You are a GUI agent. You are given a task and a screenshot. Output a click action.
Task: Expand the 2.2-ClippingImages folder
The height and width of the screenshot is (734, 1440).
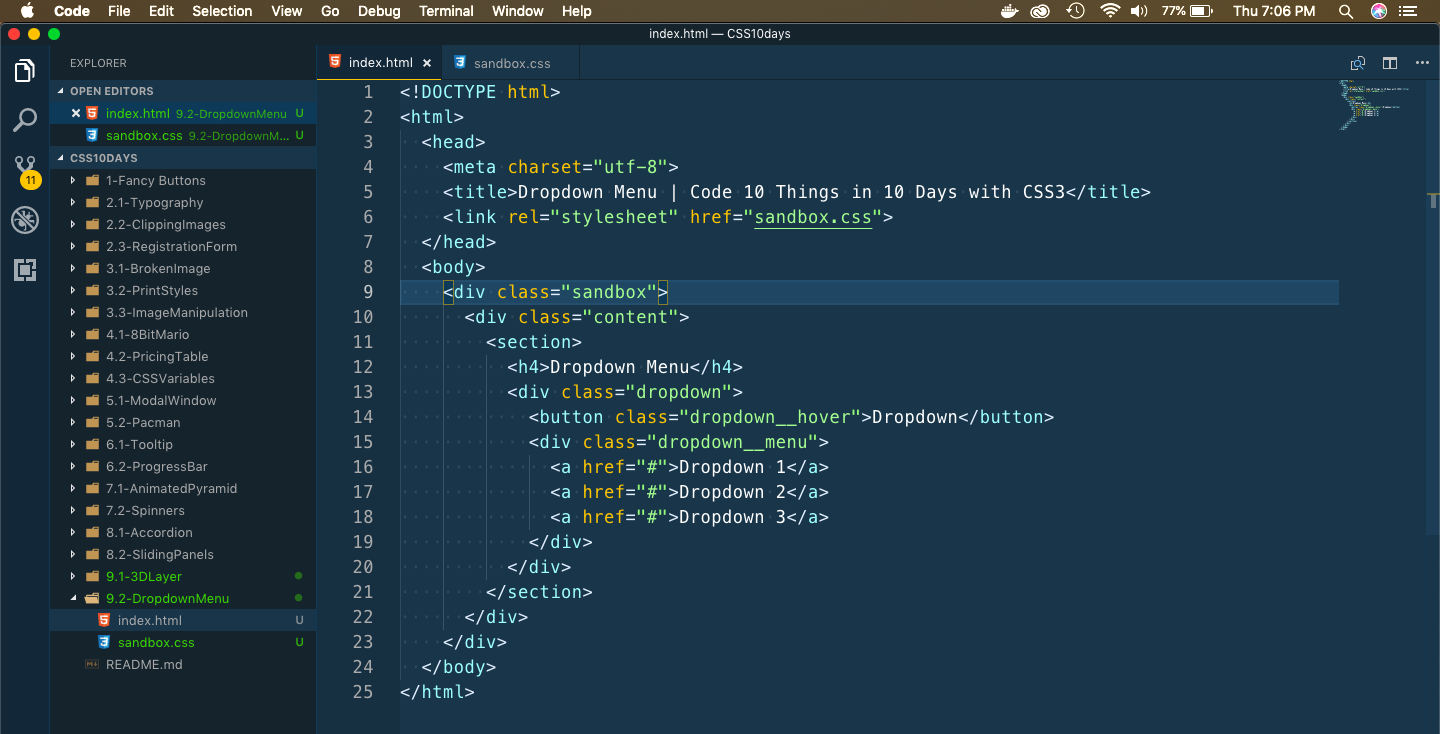click(183, 224)
